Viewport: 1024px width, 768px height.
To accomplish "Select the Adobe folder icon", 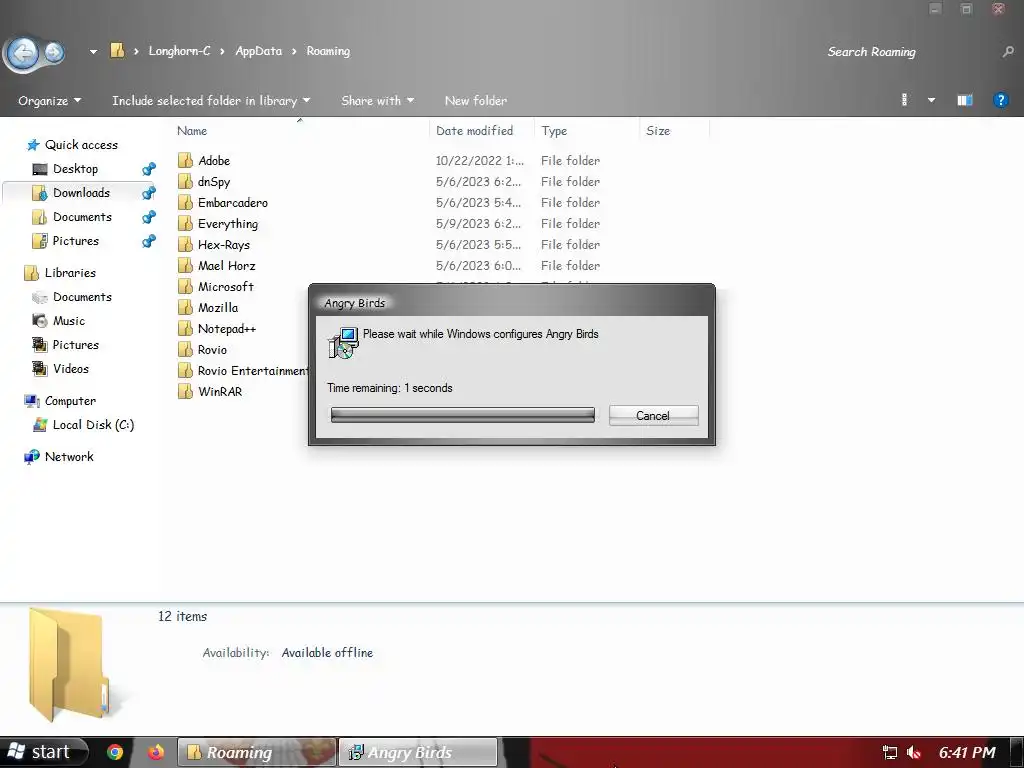I will (185, 160).
